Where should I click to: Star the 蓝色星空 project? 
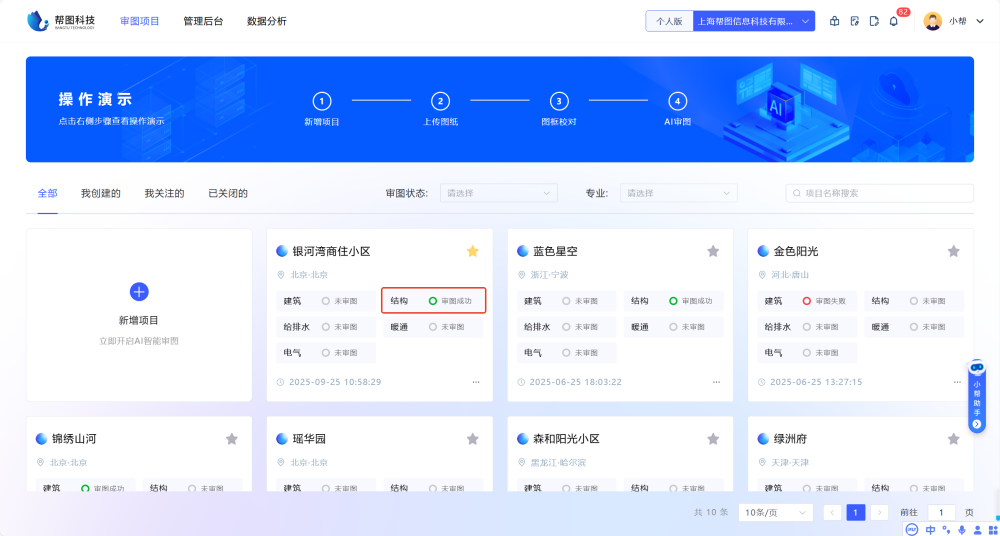tap(713, 251)
